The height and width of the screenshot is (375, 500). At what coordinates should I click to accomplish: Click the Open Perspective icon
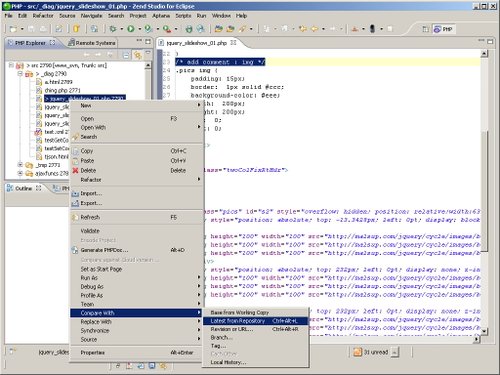(x=425, y=29)
